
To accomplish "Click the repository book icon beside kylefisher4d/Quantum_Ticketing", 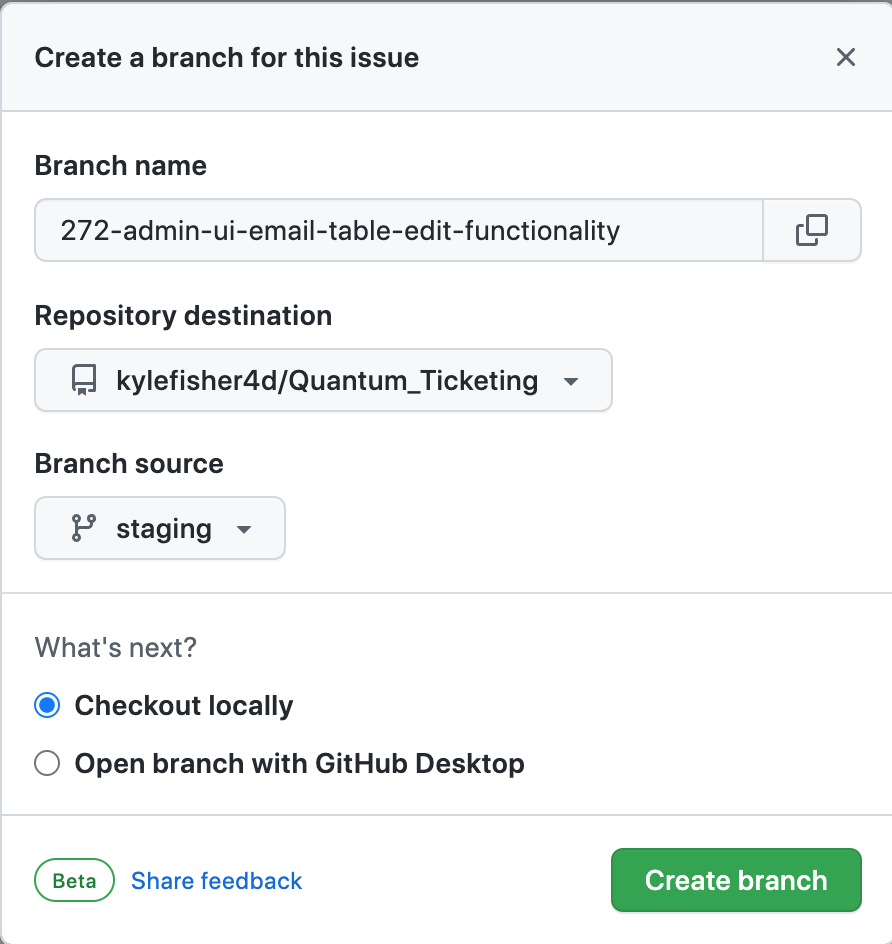I will click(83, 380).
